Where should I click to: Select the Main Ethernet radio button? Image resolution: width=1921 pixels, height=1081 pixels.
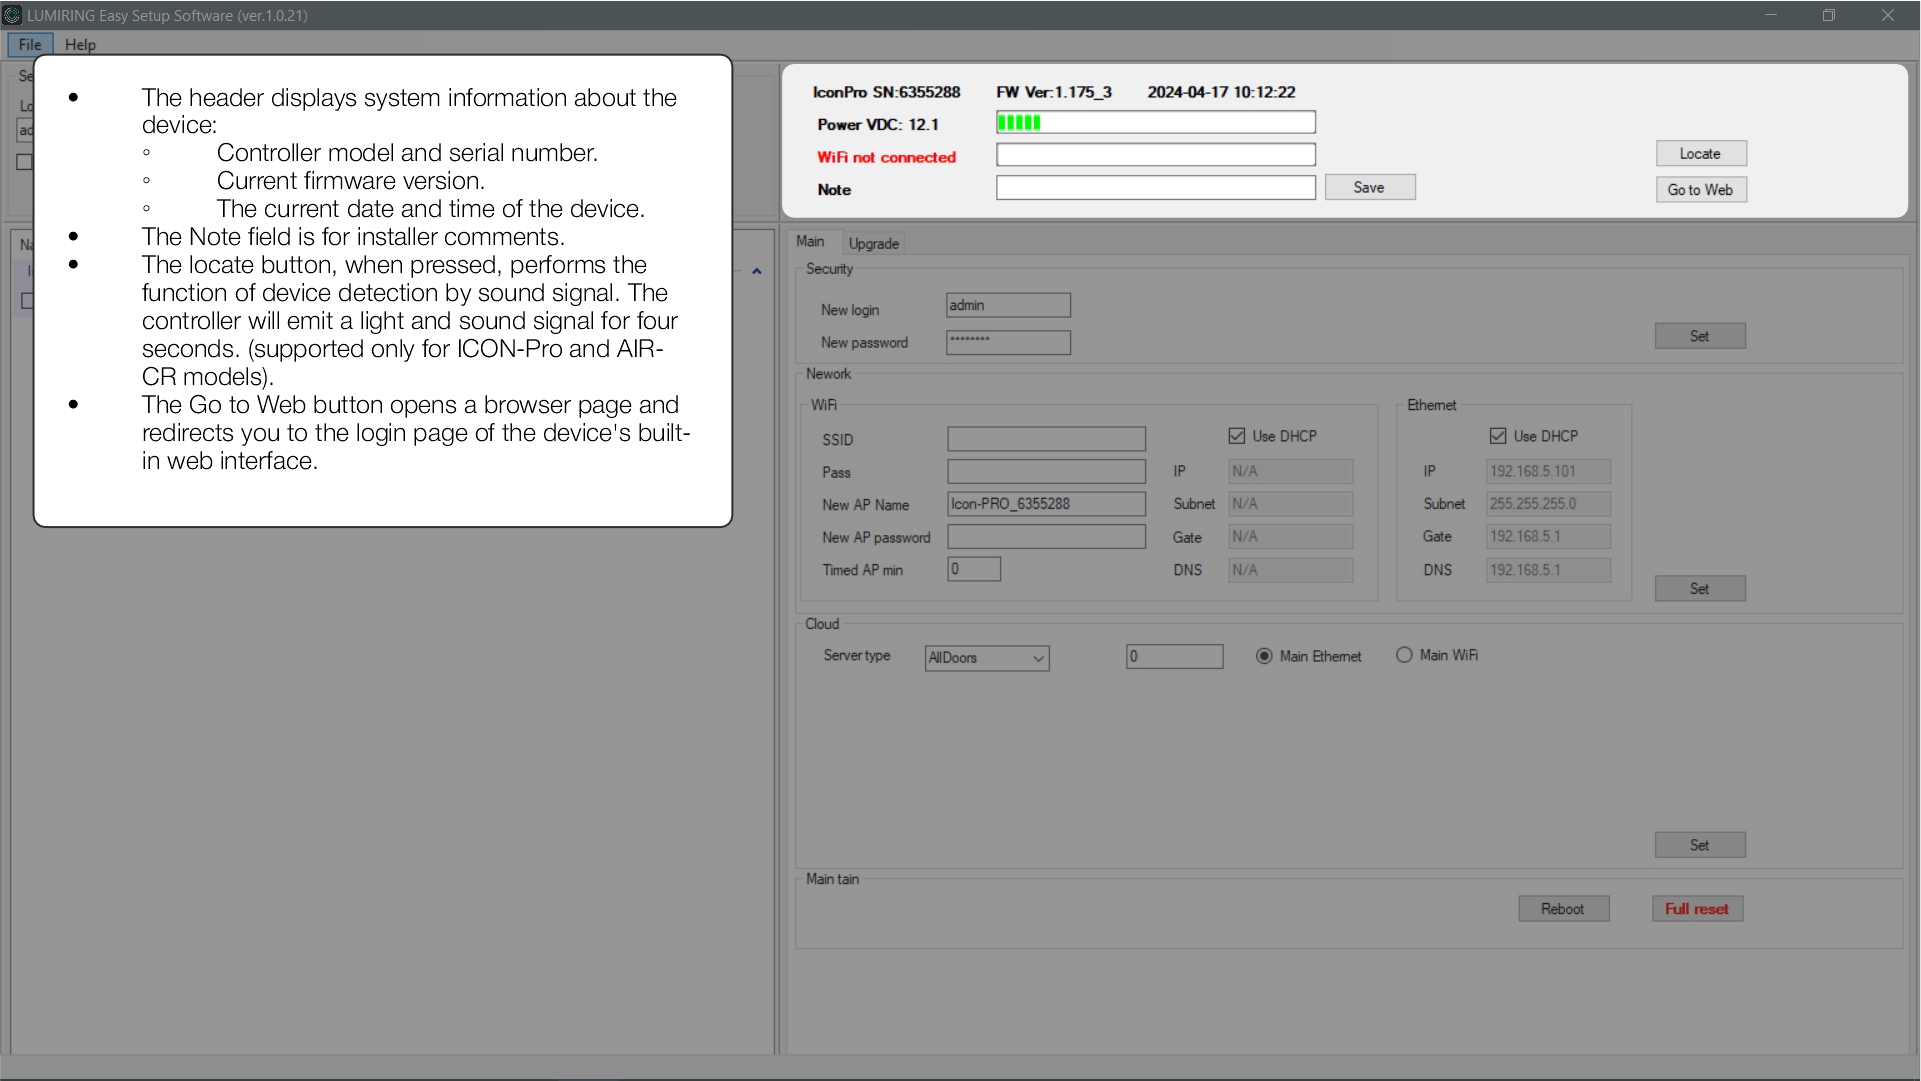[1264, 655]
